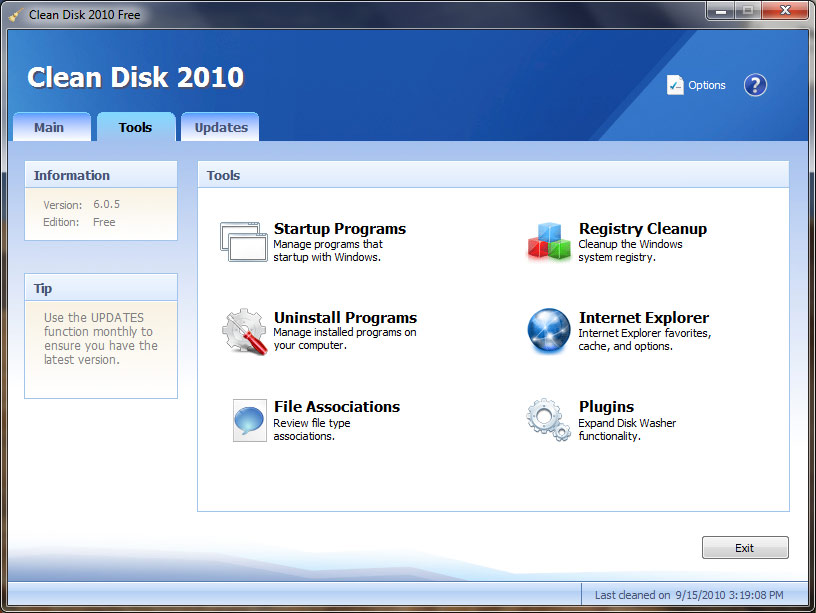This screenshot has width=816, height=613.
Task: Open the File Associations heading link
Action: (337, 406)
